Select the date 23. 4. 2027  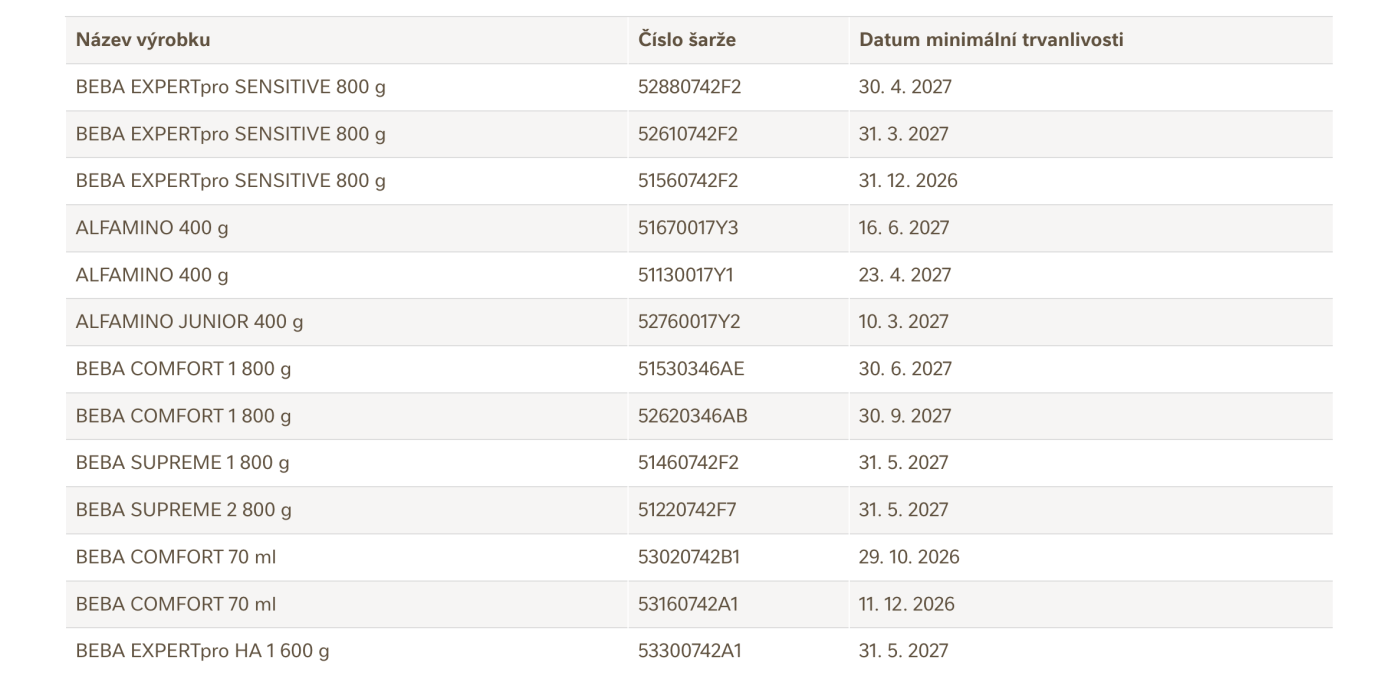click(904, 275)
